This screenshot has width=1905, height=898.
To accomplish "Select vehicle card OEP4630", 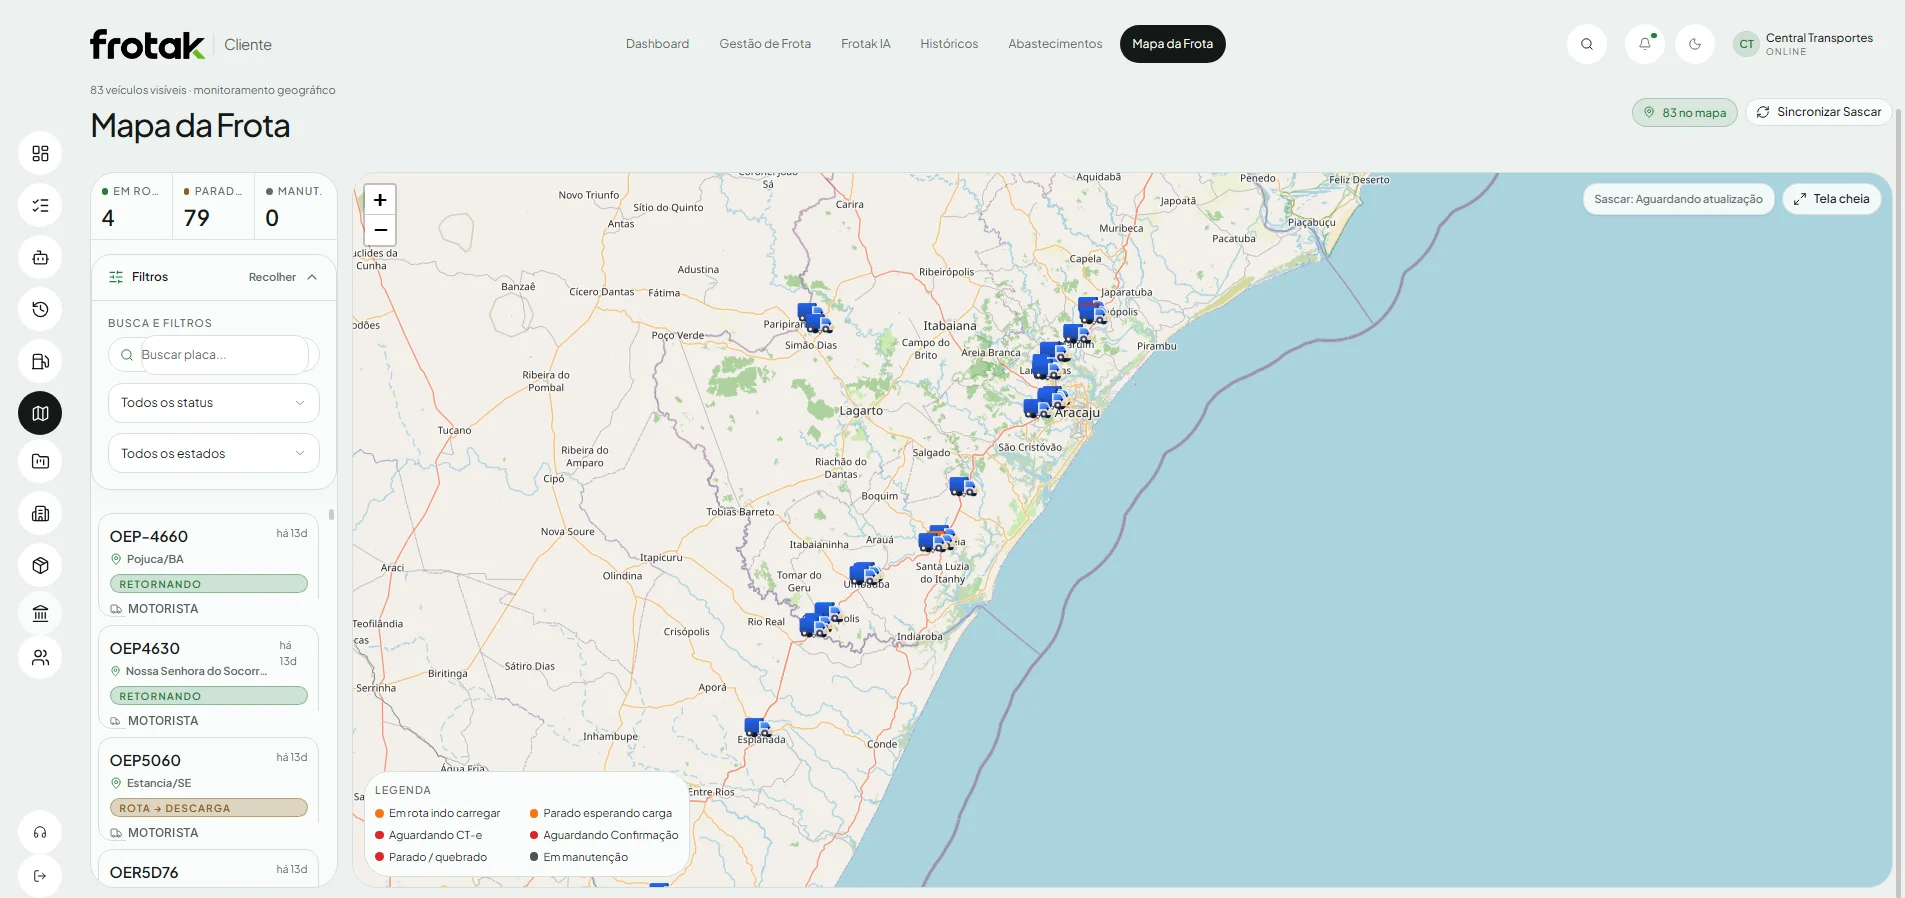I will (208, 678).
